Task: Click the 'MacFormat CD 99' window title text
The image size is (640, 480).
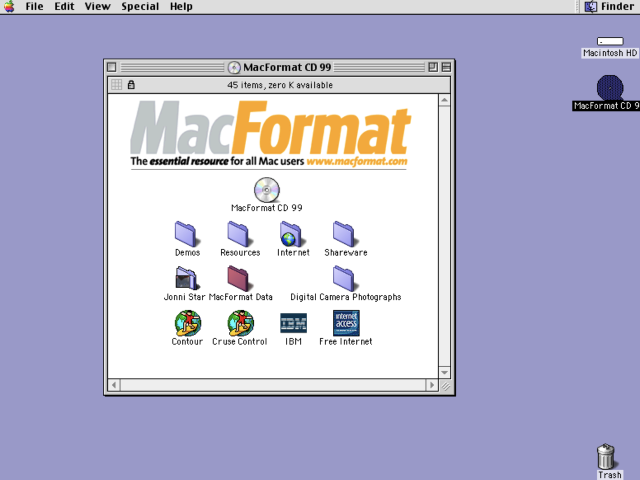Action: [287, 67]
